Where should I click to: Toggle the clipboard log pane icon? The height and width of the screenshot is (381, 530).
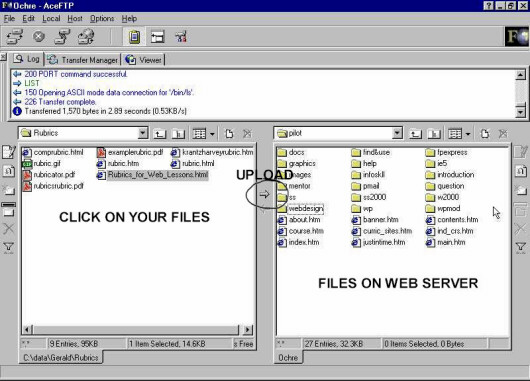pos(135,37)
